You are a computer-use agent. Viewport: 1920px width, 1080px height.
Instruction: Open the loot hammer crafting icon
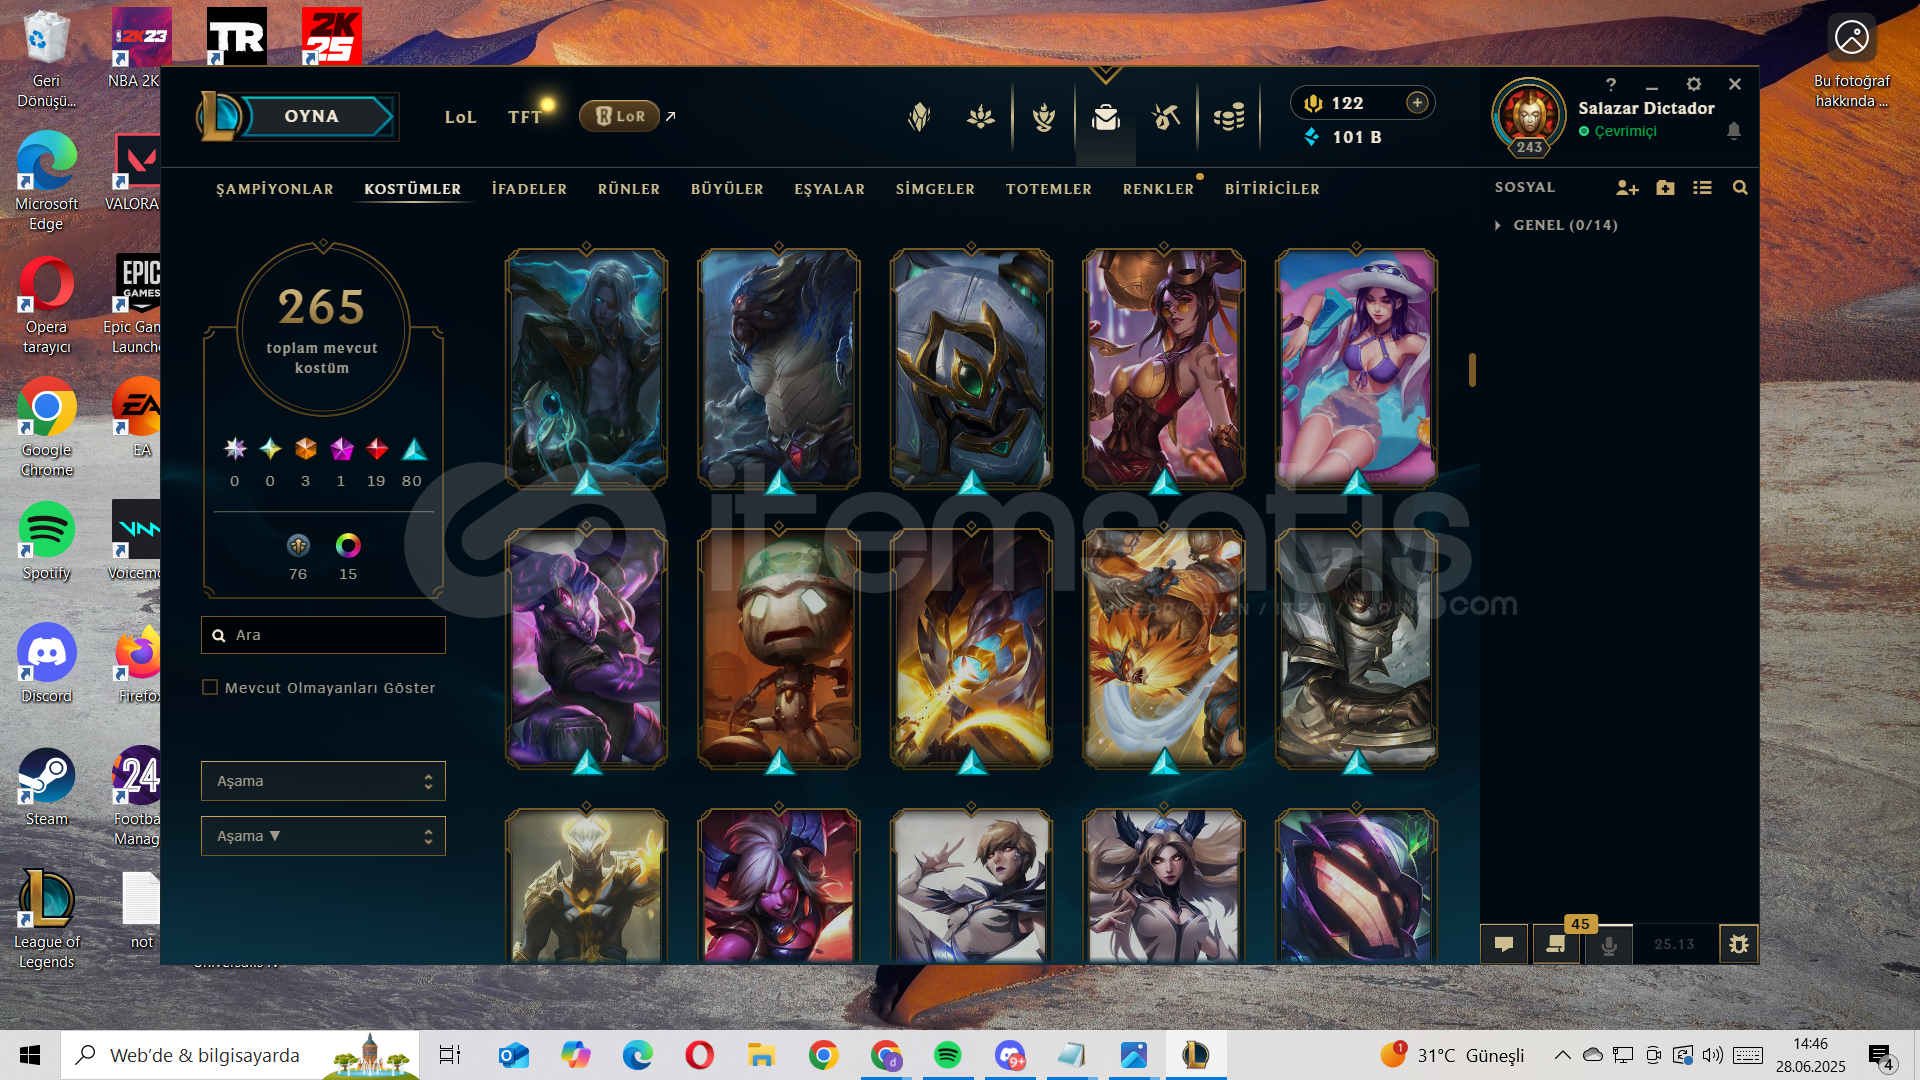click(1166, 117)
